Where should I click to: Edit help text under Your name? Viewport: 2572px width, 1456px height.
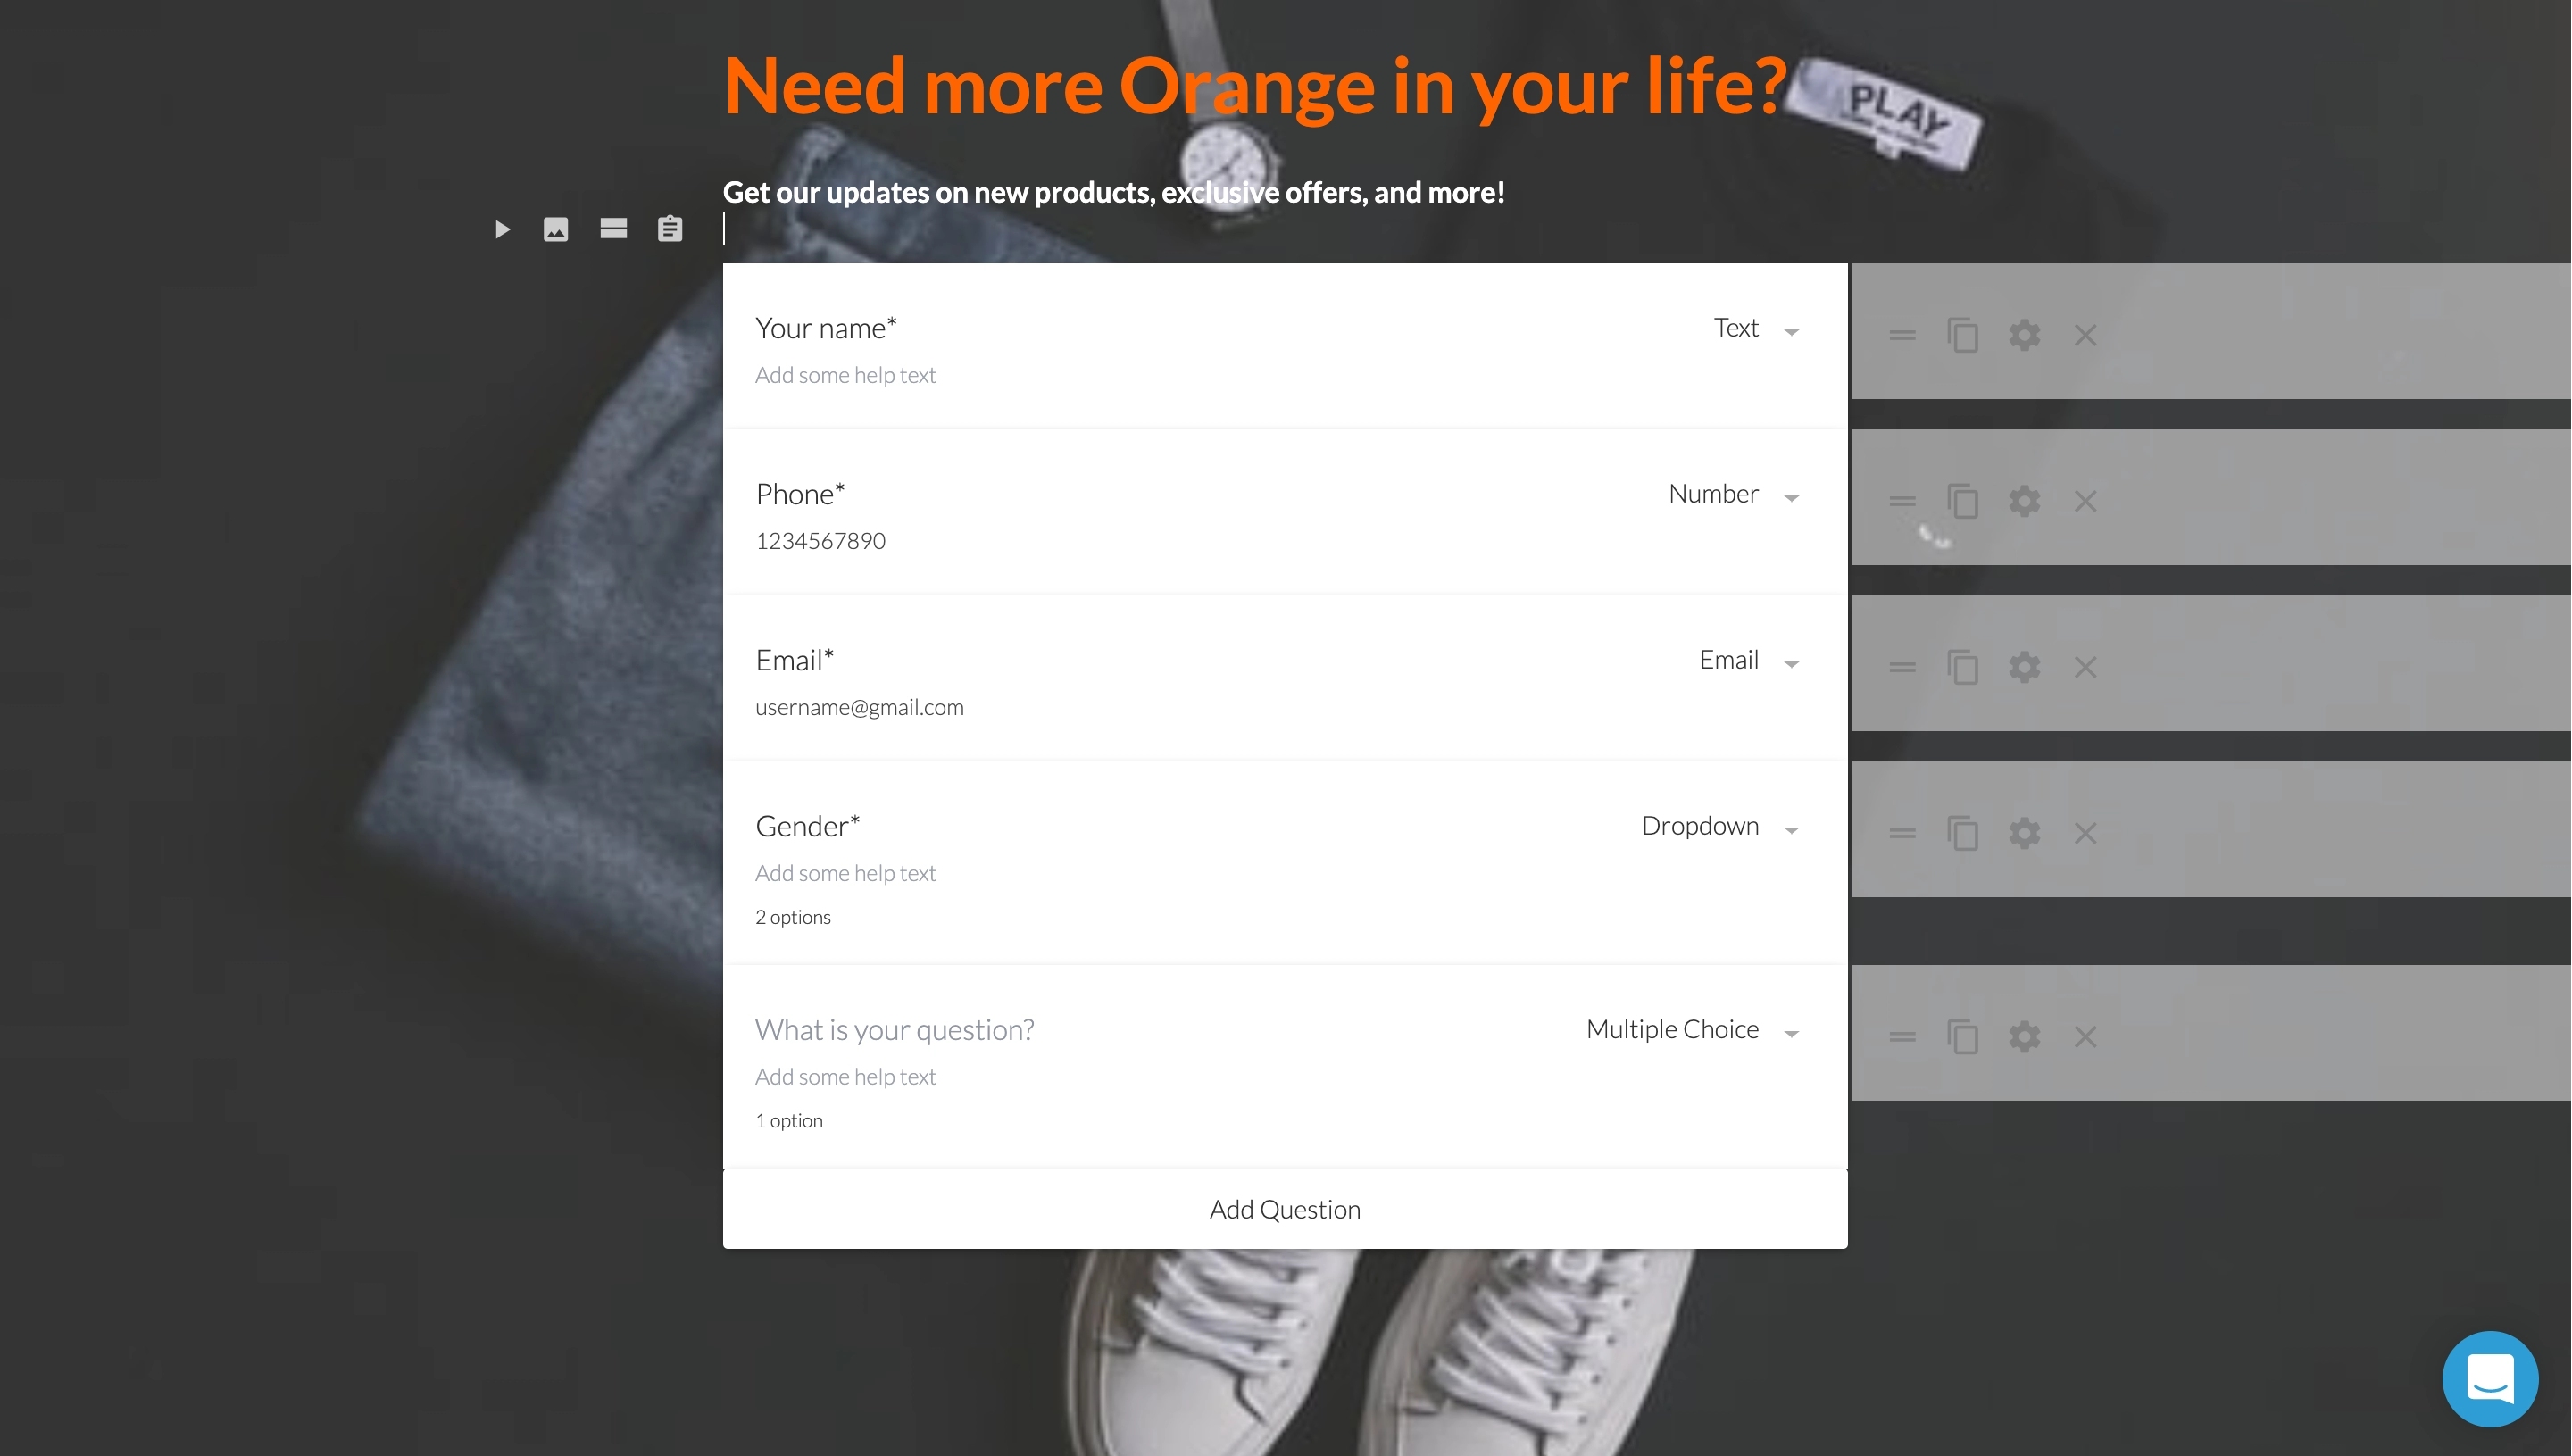point(846,375)
